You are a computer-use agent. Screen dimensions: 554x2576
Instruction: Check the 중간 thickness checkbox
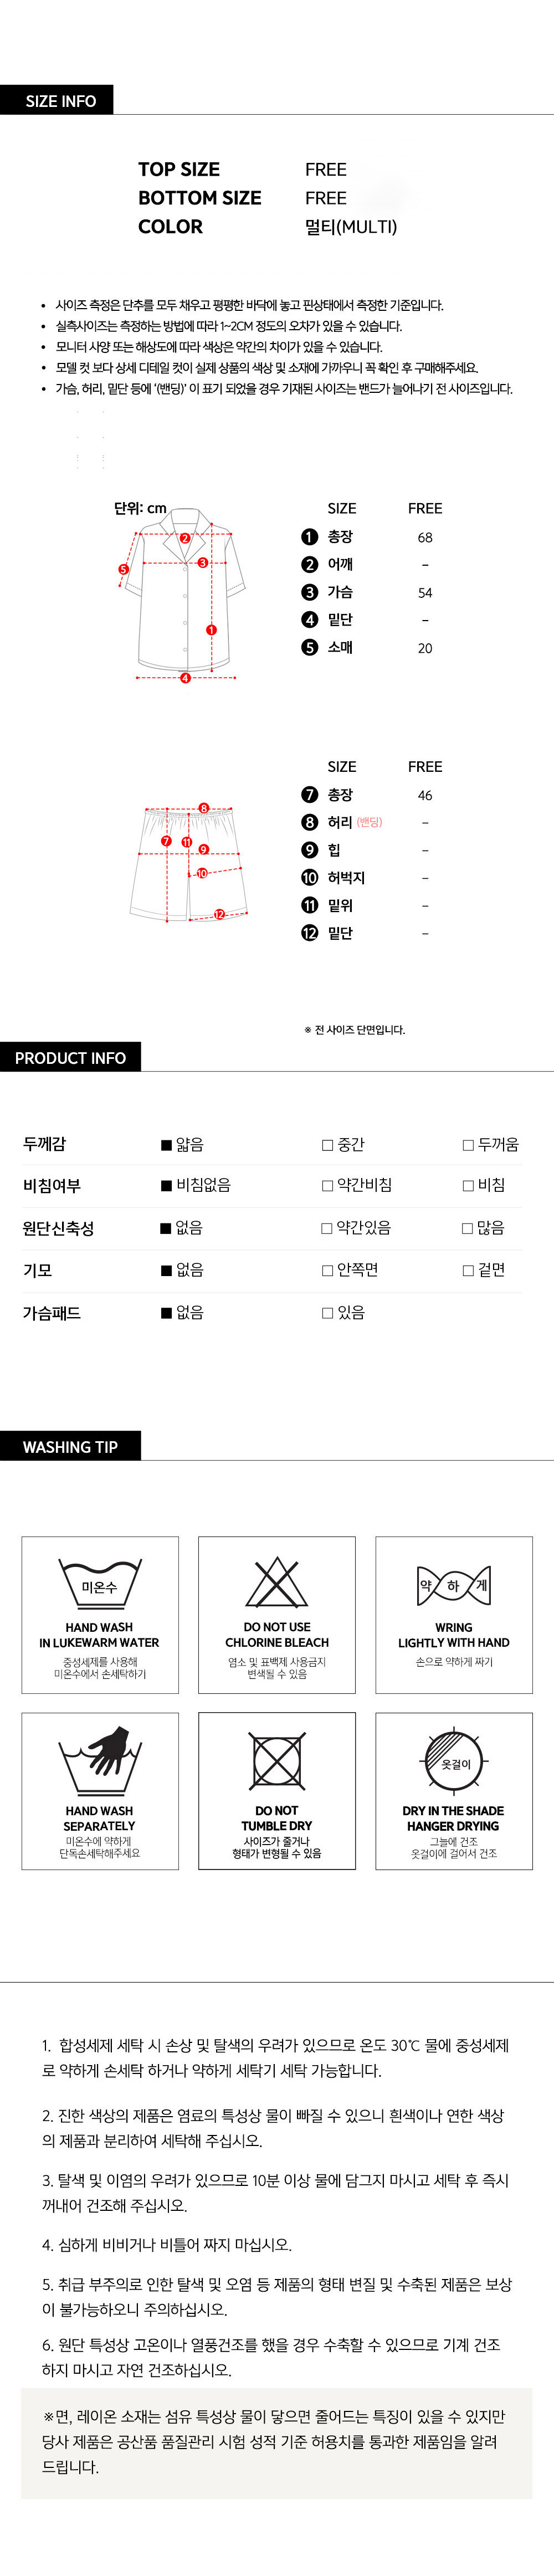pyautogui.click(x=327, y=1145)
